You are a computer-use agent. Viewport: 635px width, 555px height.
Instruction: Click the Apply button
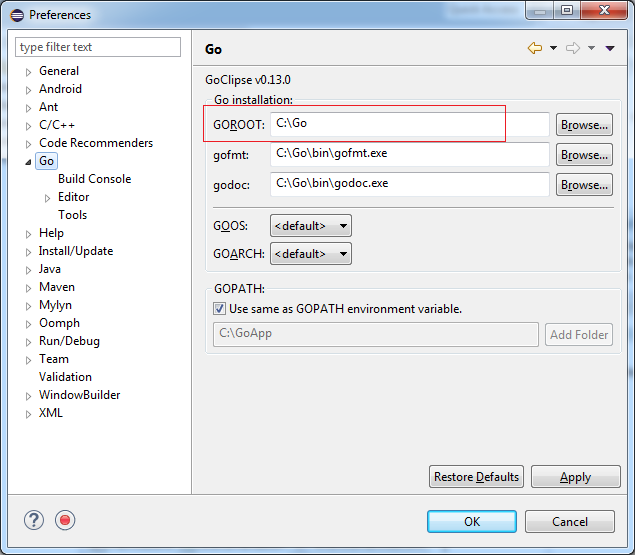(x=575, y=477)
